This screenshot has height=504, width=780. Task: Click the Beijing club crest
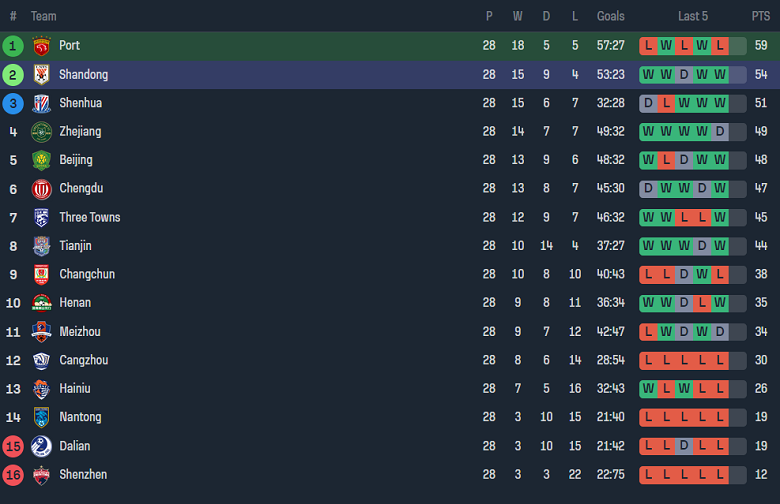coord(41,160)
